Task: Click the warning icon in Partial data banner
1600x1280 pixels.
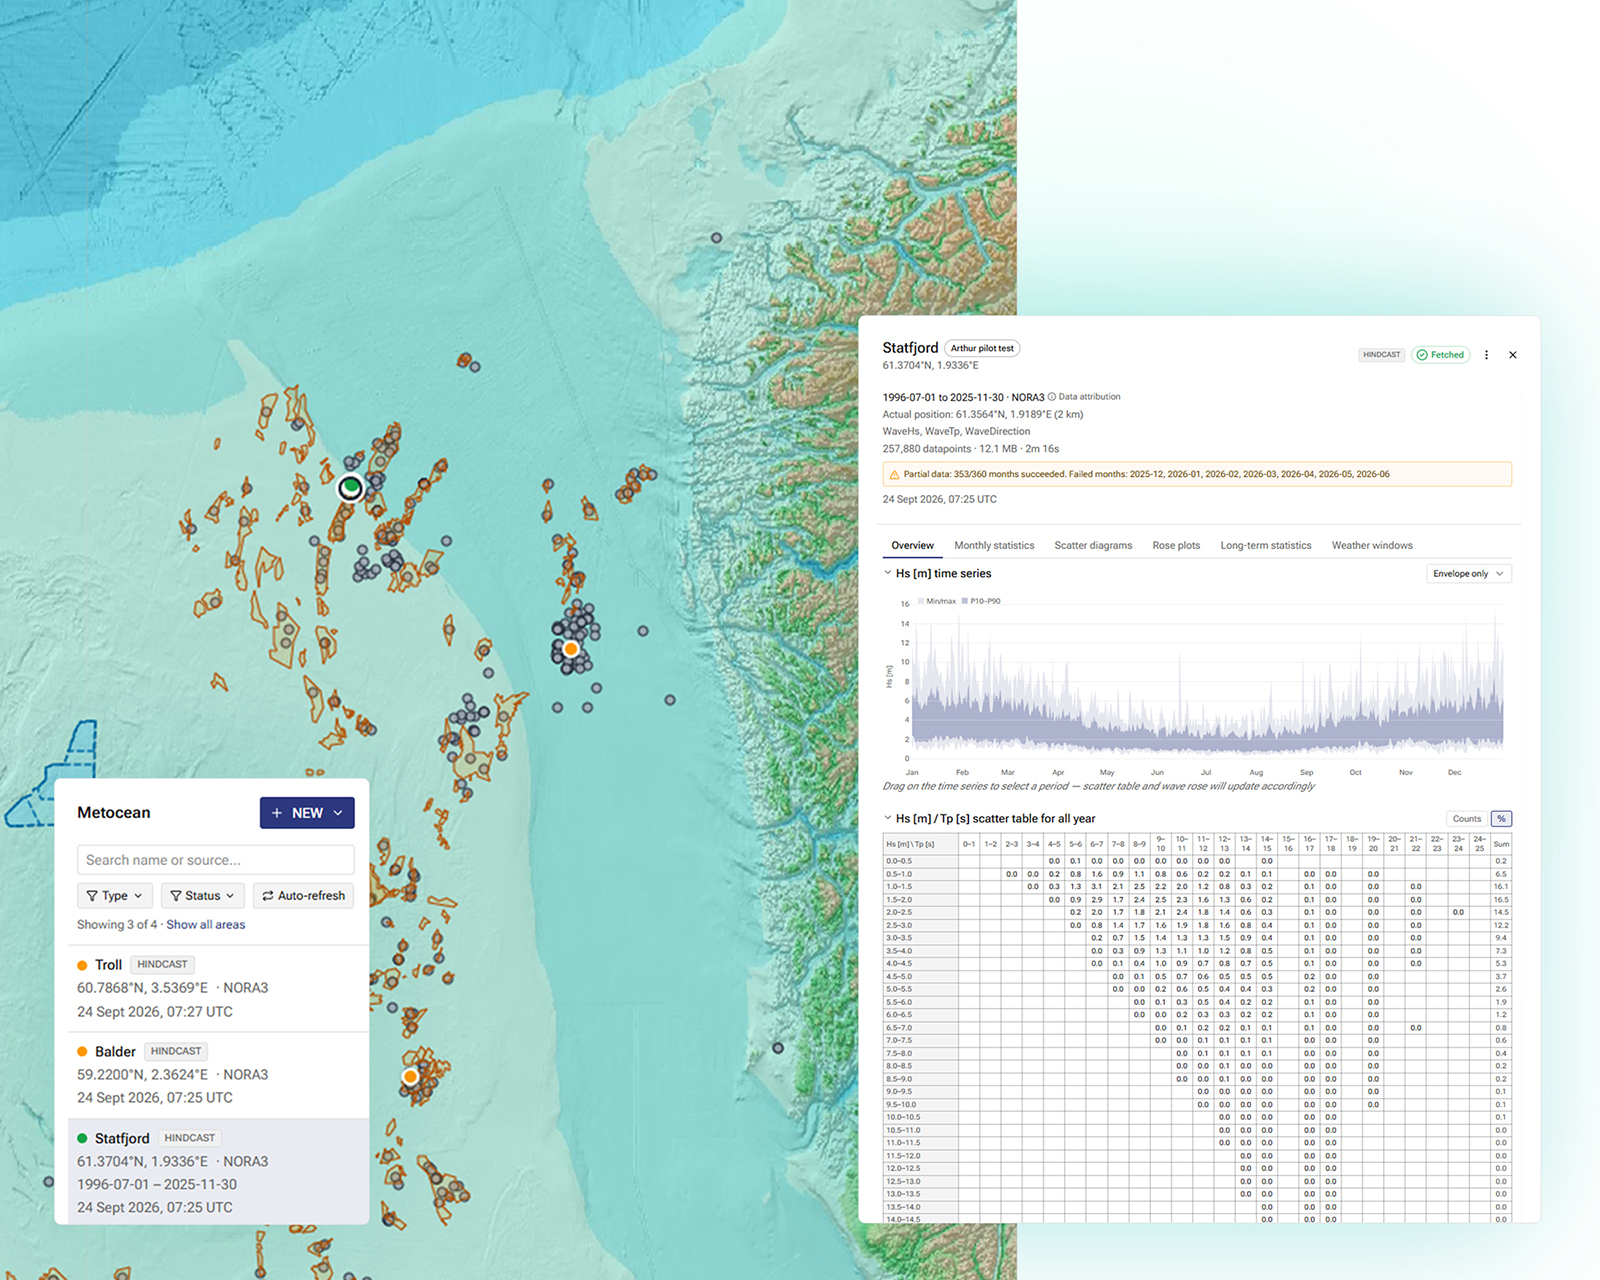Action: [894, 475]
